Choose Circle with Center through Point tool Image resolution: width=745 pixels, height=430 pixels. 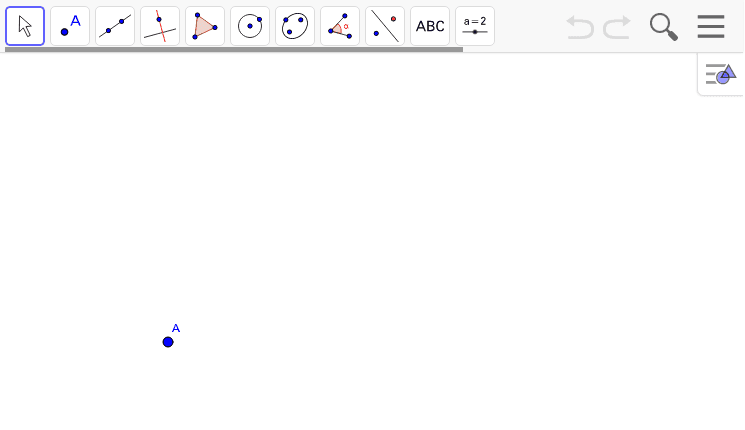250,26
